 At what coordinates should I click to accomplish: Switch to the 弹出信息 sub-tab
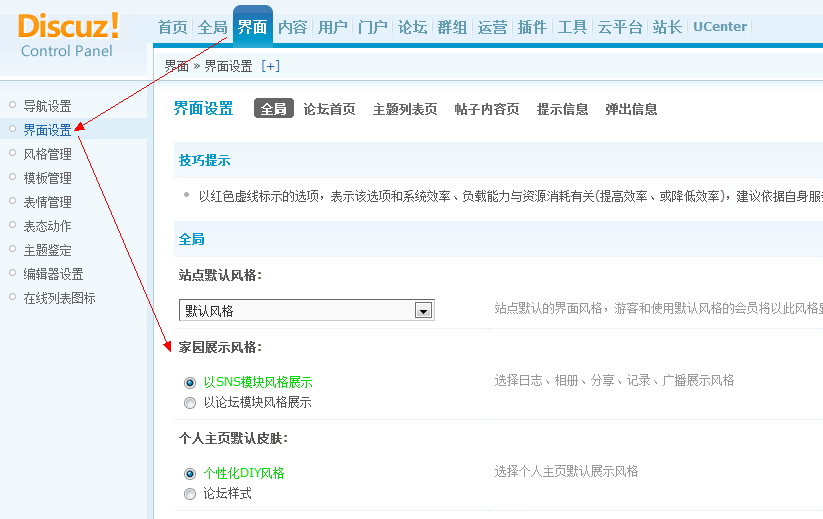click(x=631, y=109)
